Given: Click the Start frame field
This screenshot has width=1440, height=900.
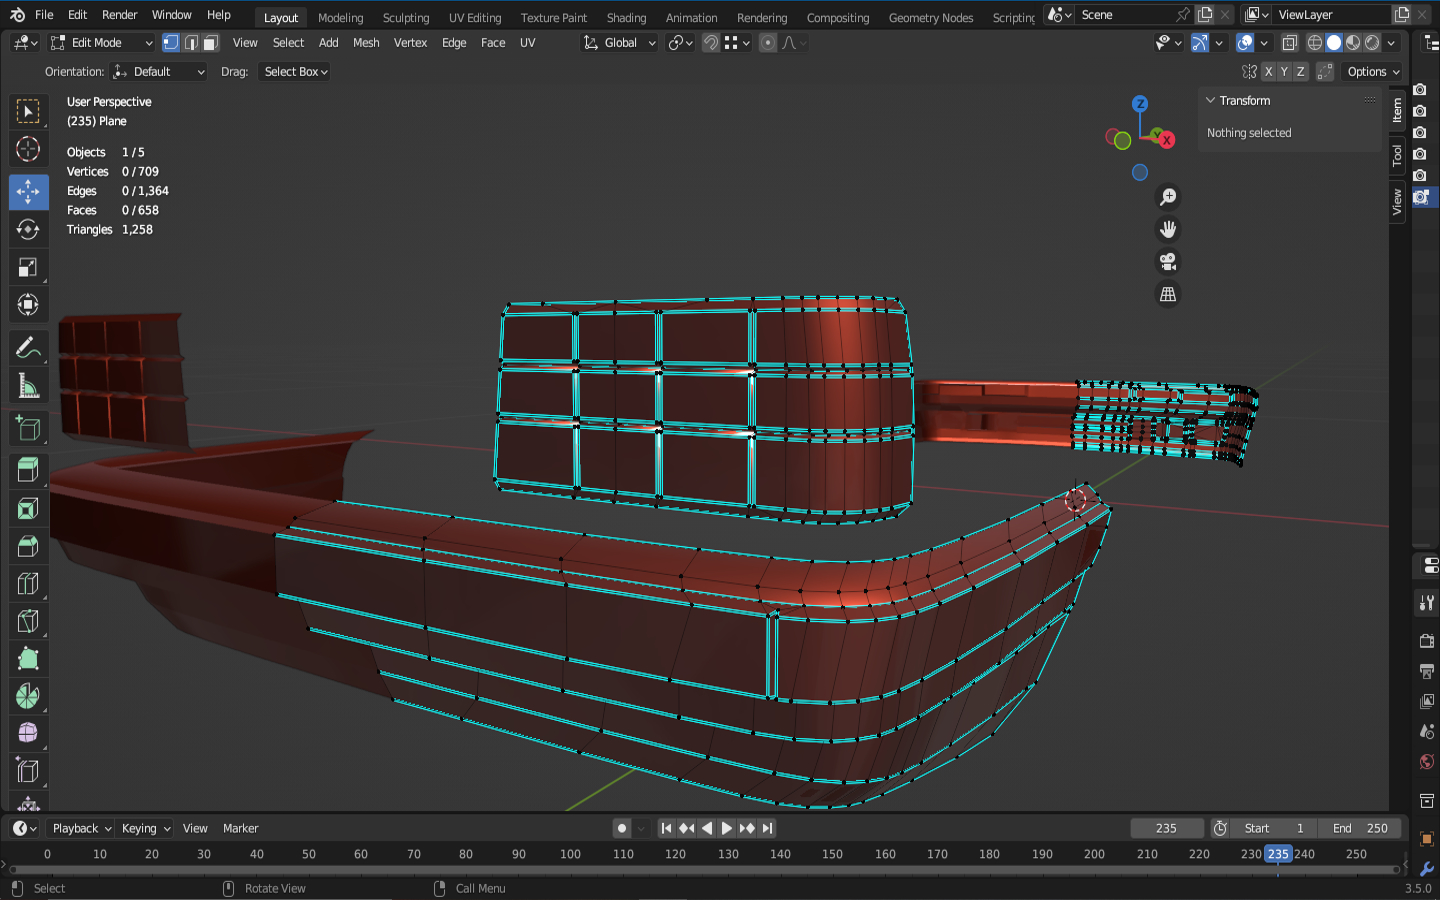Looking at the screenshot, I should click(1274, 828).
